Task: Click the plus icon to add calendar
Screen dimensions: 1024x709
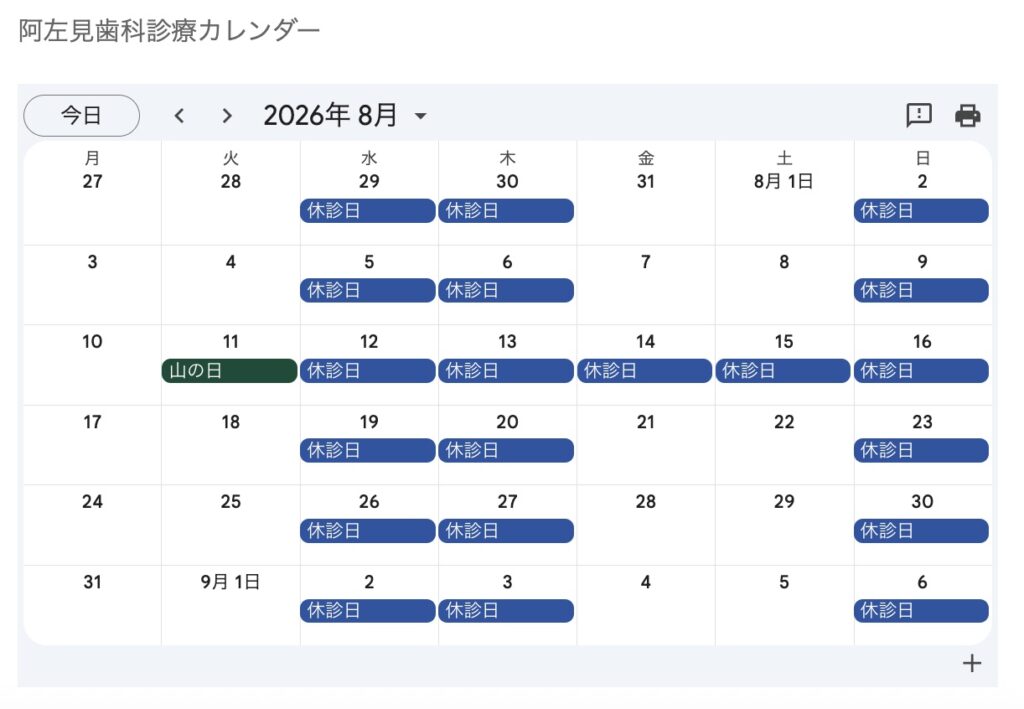Action: coord(972,663)
